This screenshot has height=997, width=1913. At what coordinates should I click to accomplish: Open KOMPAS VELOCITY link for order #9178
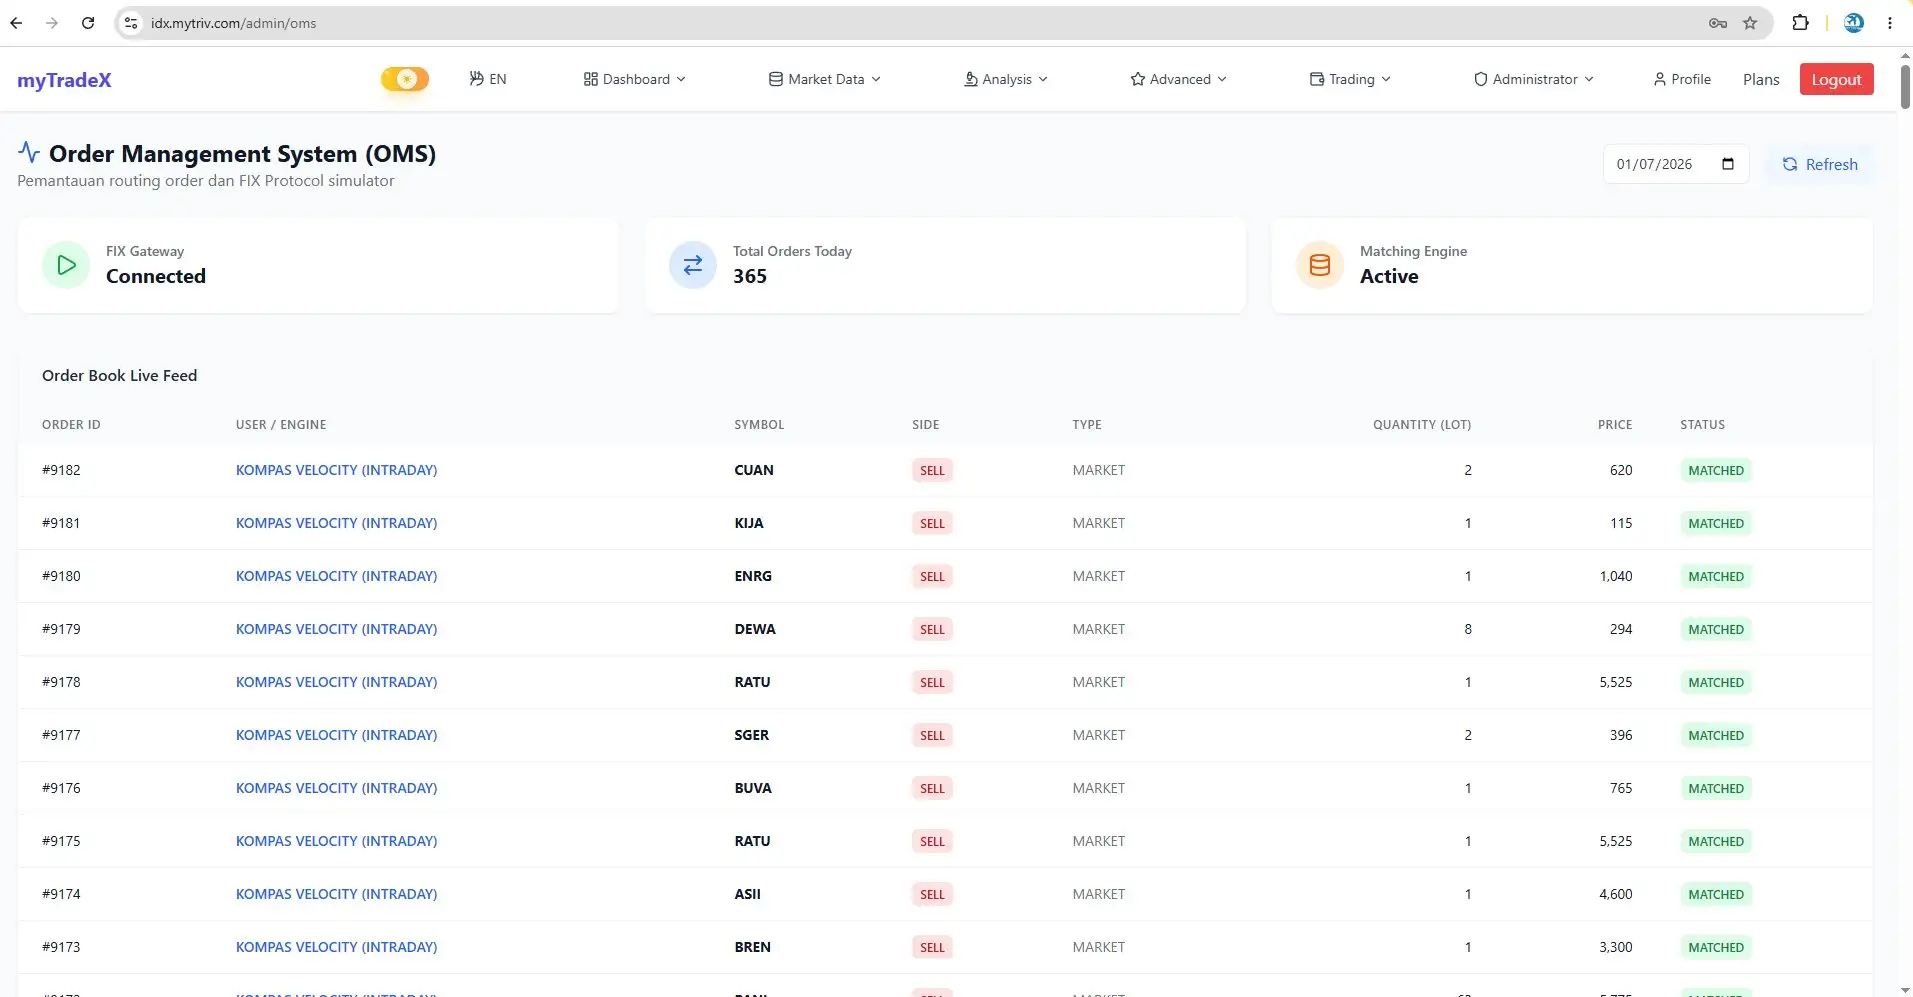pyautogui.click(x=336, y=682)
